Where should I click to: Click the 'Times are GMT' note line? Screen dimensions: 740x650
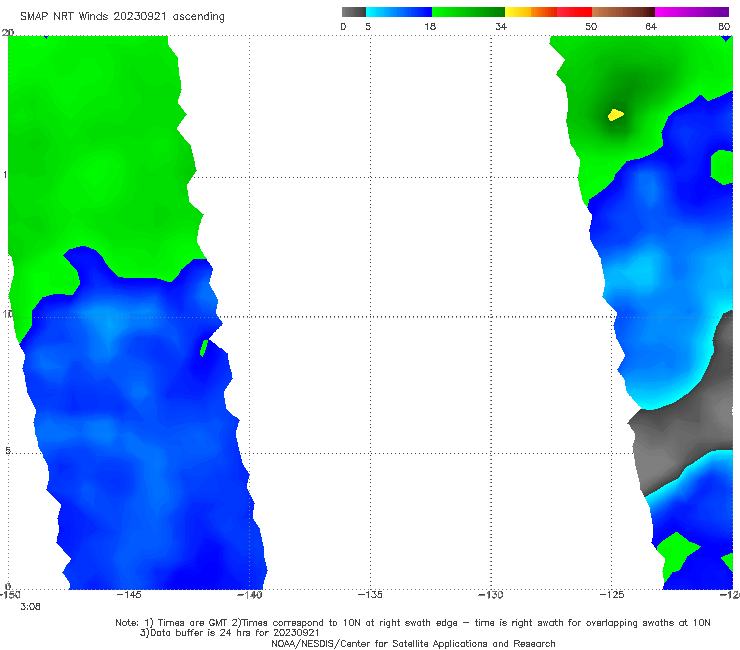tap(412, 623)
